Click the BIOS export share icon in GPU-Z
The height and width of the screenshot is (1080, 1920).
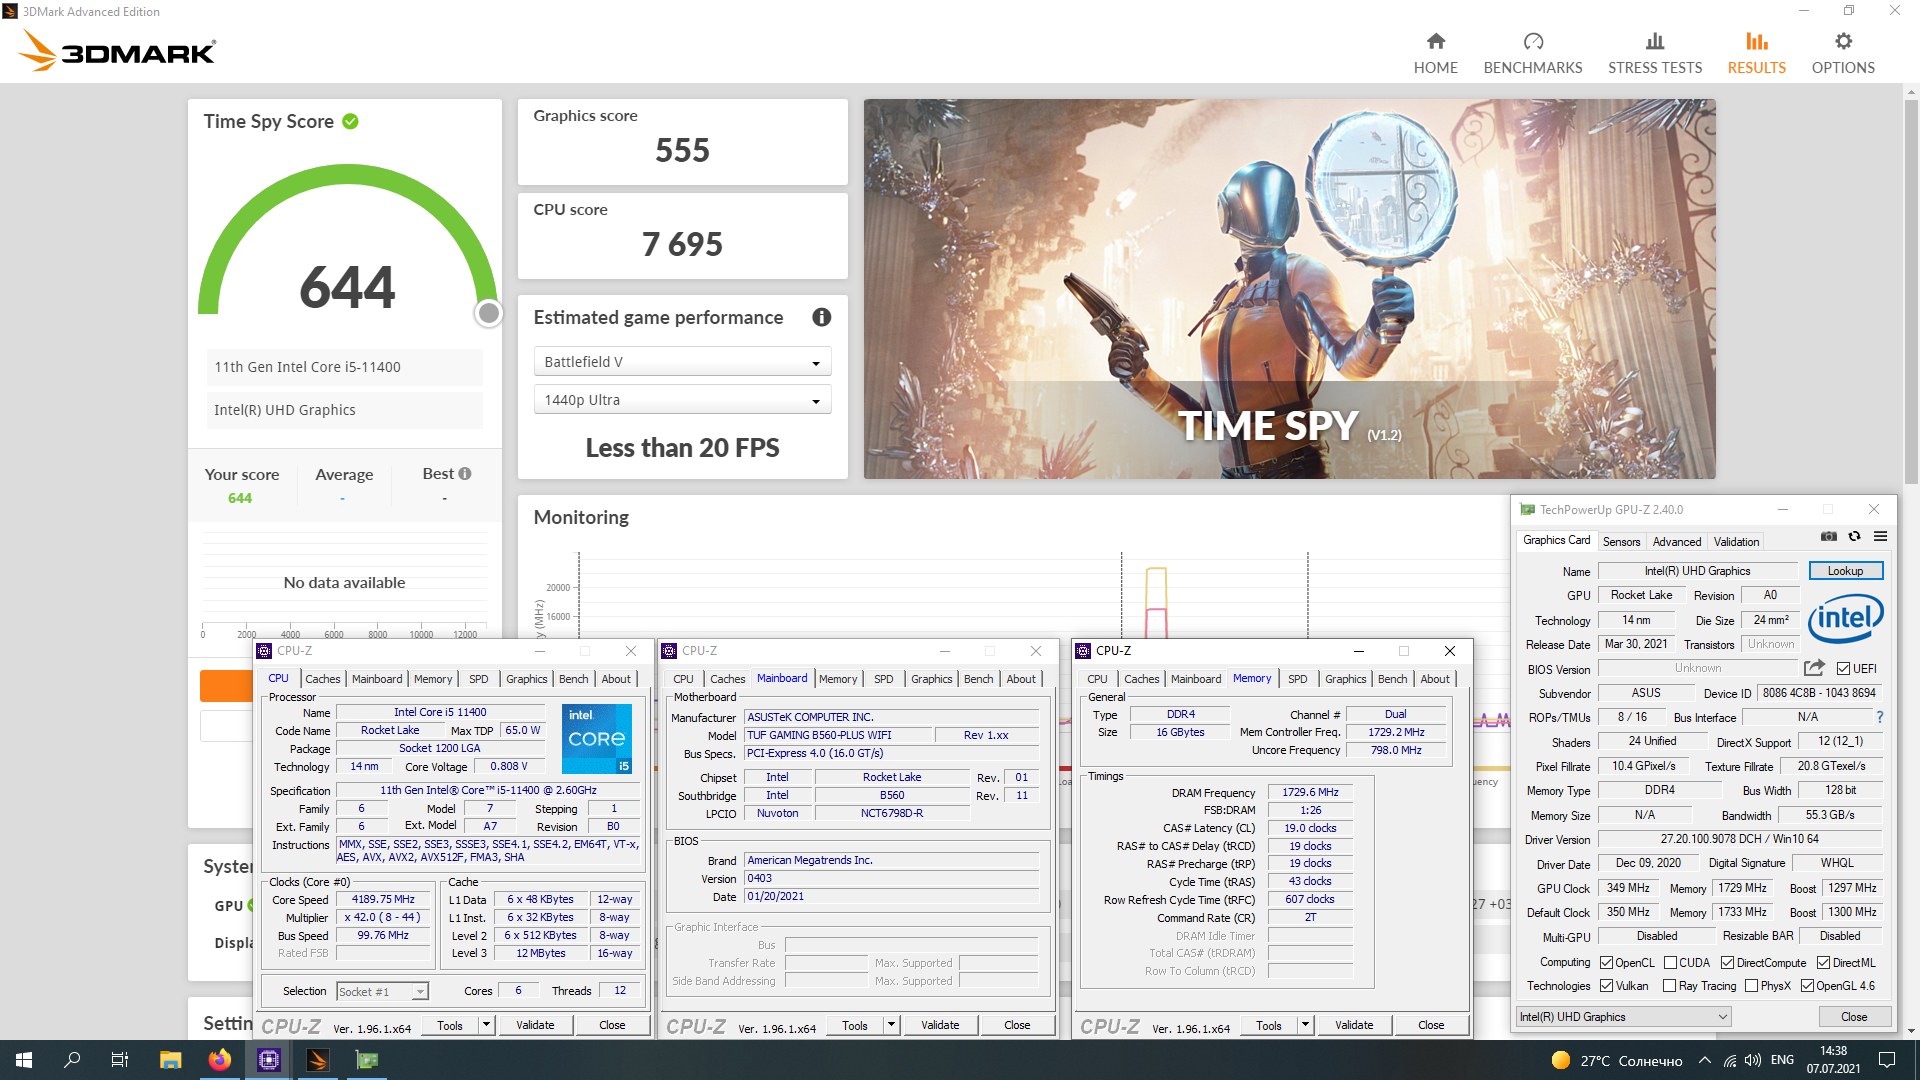(1814, 668)
